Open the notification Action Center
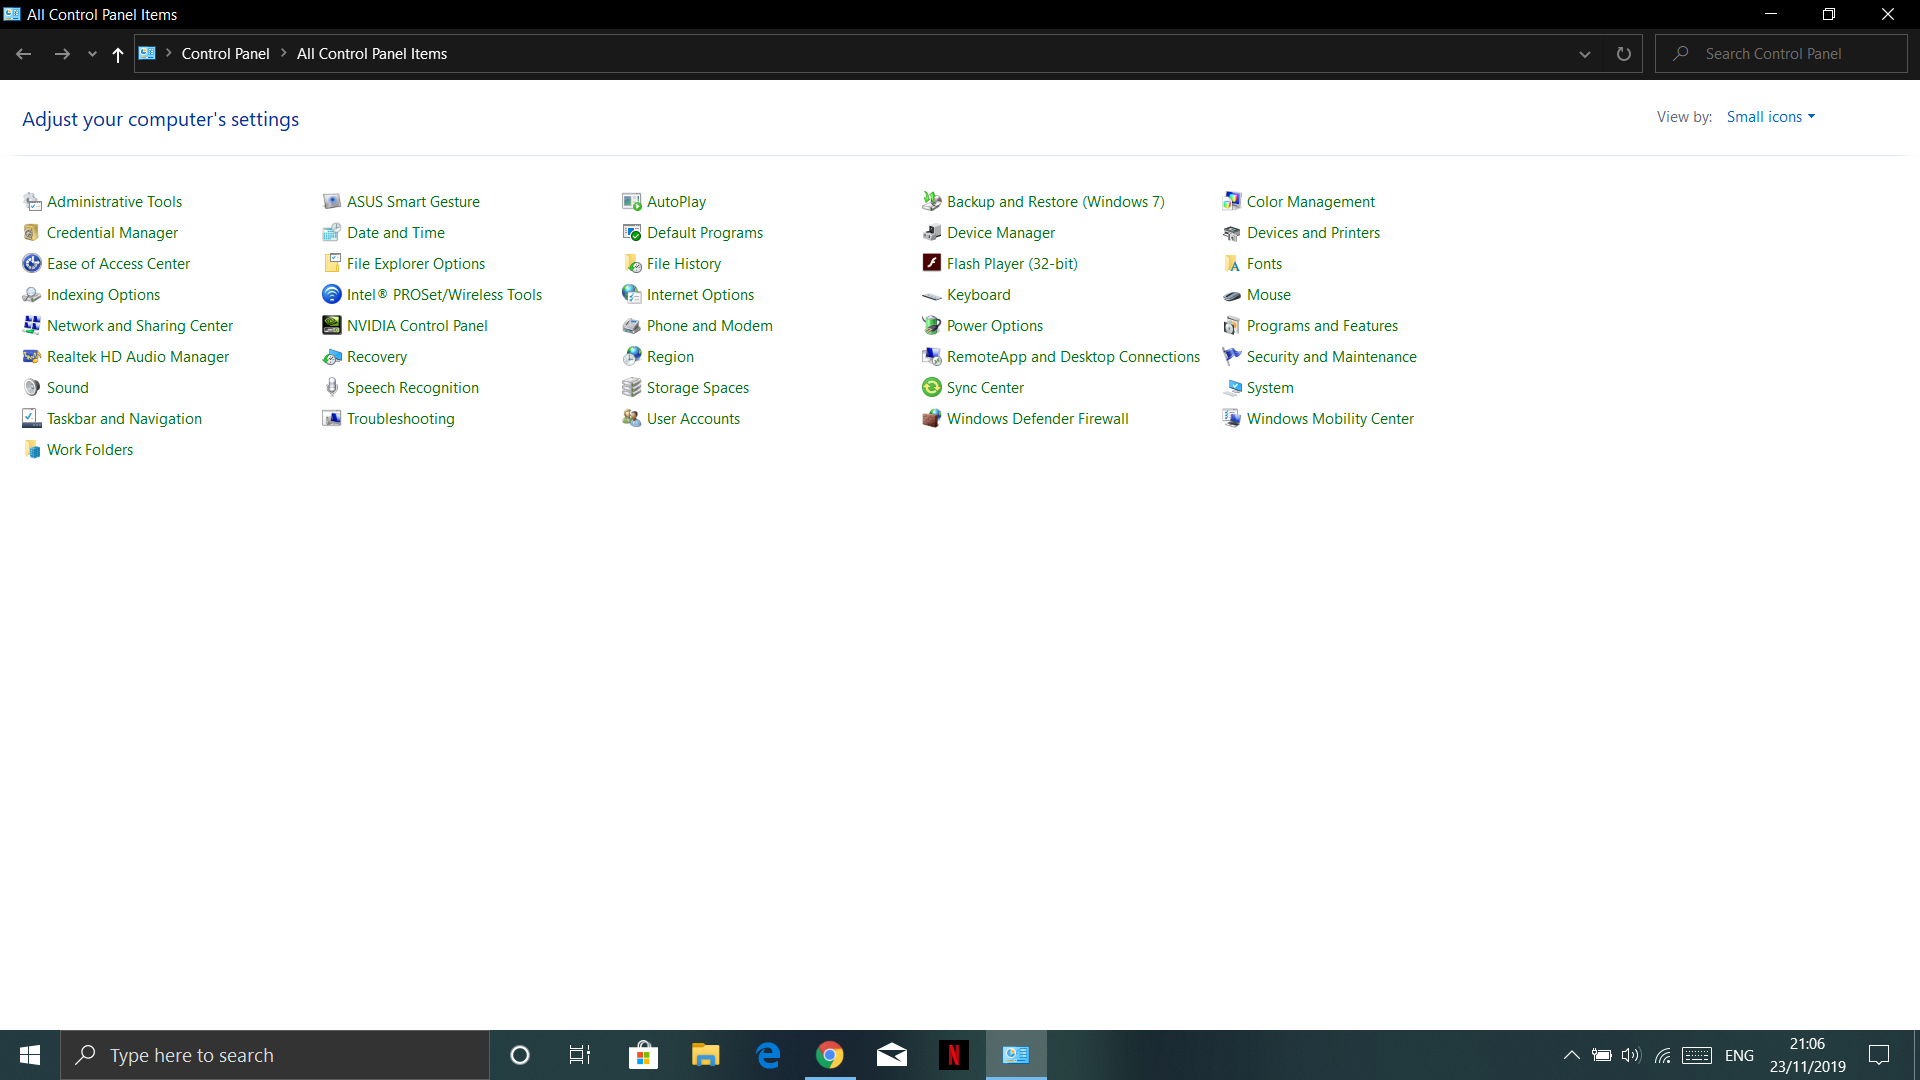This screenshot has width=1920, height=1080. 1879,1055
